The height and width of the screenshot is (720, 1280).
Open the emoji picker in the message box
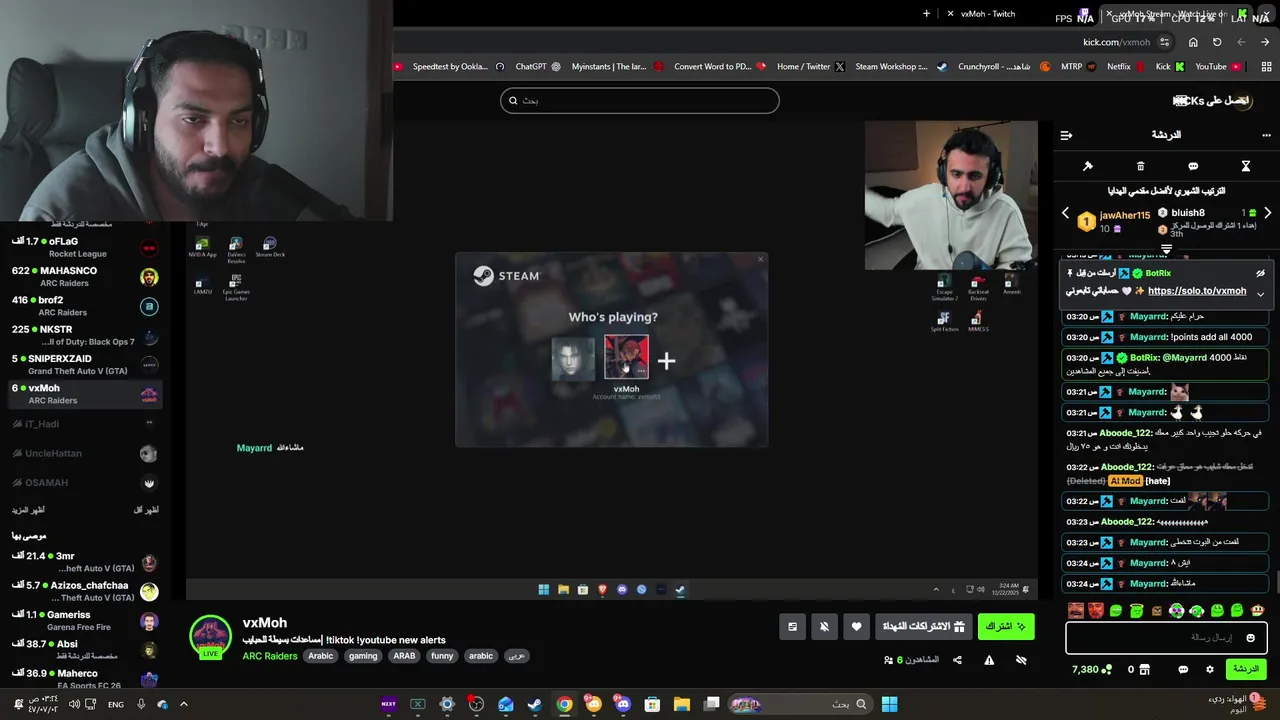click(1250, 638)
